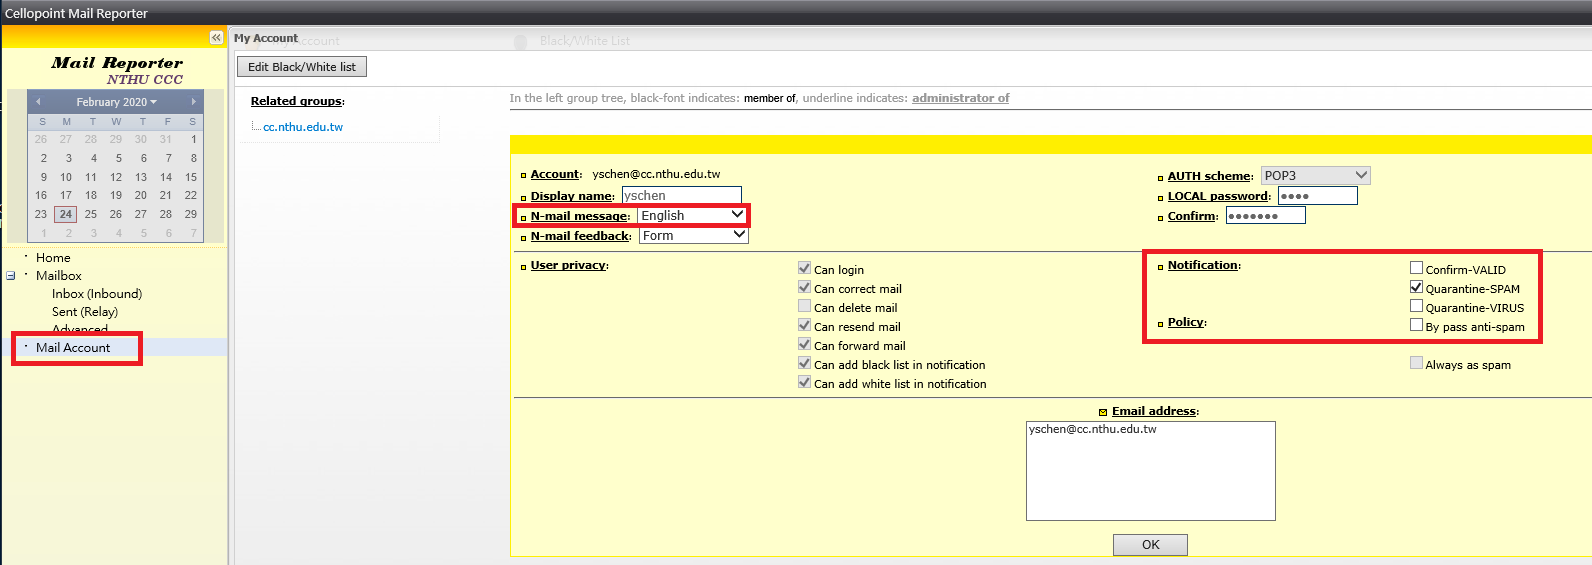Open the N-mail message language dropdown
Viewport: 1592px width, 565px height.
point(692,216)
